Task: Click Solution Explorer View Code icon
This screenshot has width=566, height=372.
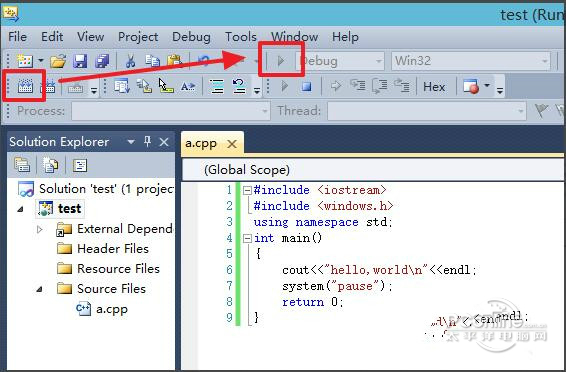Action: click(79, 166)
